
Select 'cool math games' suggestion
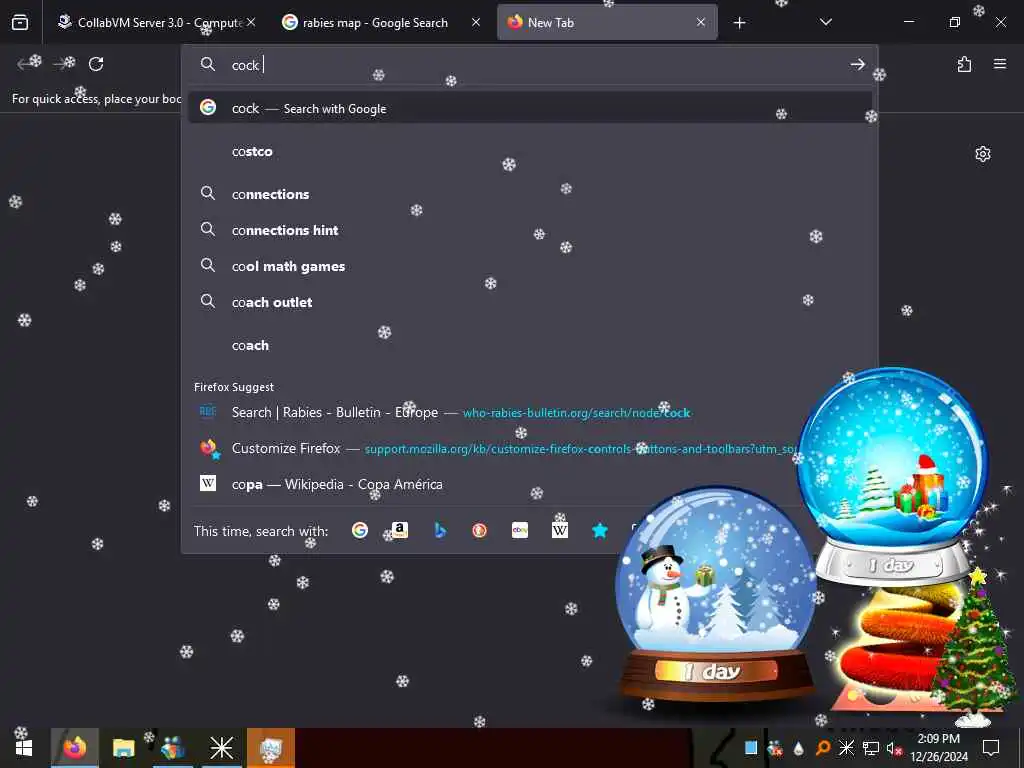pos(530,266)
